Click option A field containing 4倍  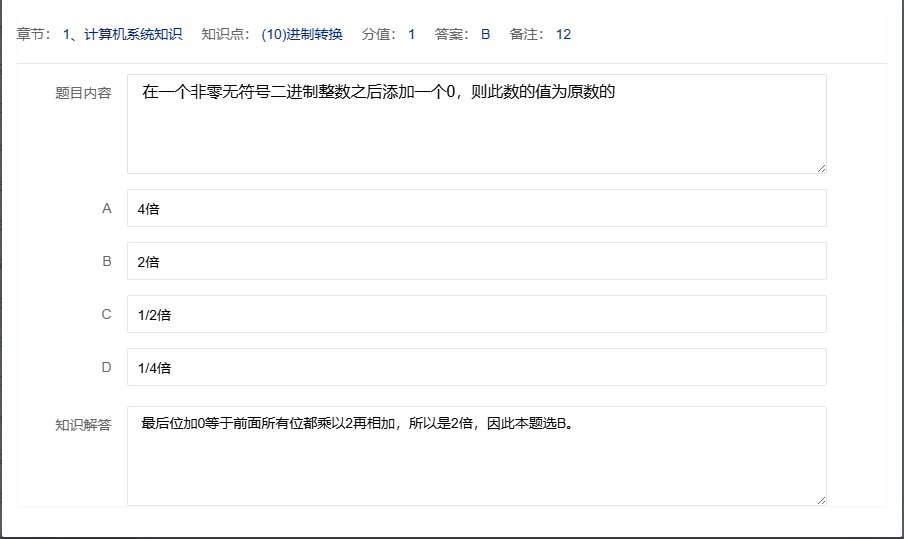point(476,208)
